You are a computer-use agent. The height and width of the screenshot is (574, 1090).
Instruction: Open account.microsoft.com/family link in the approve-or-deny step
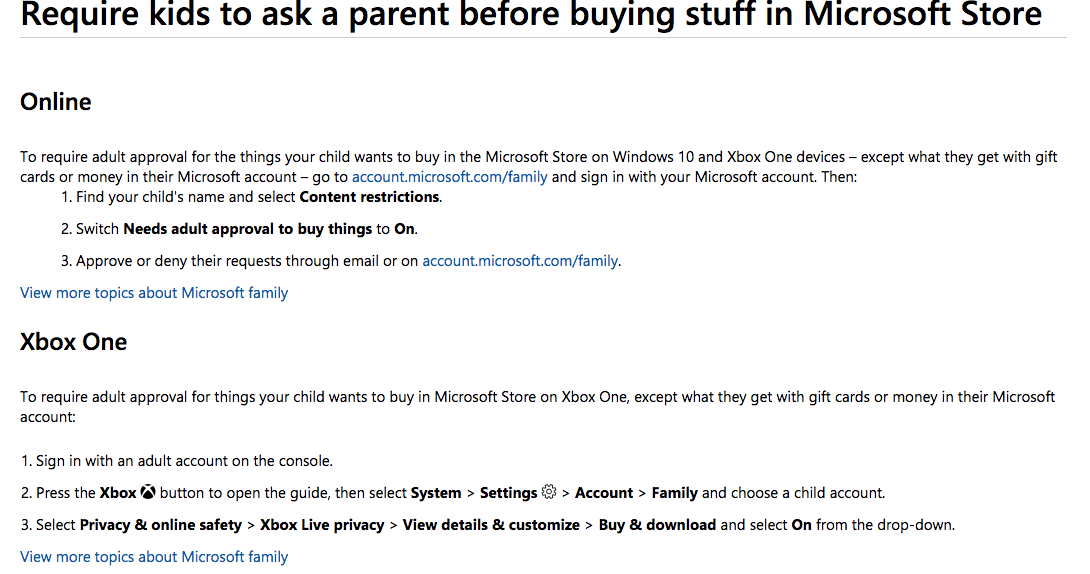520,261
